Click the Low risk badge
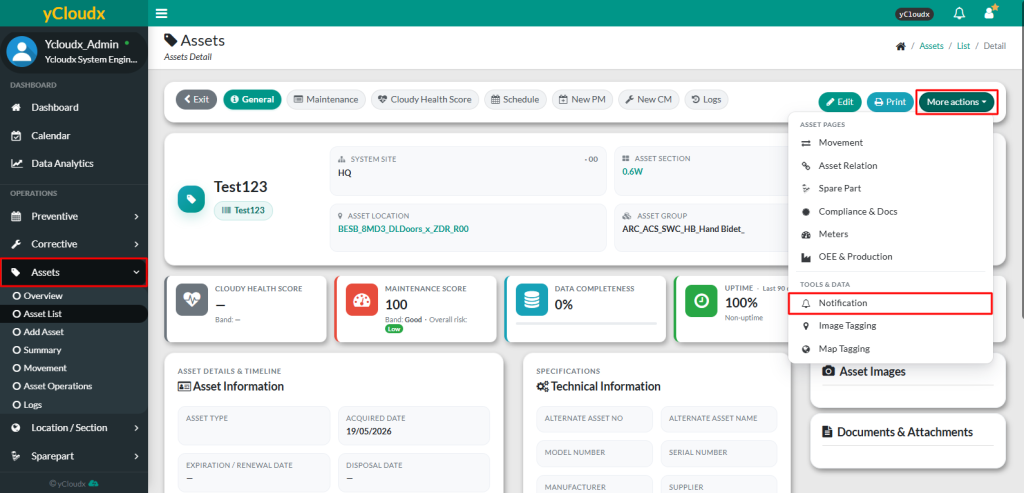This screenshot has height=493, width=1024. click(x=394, y=329)
